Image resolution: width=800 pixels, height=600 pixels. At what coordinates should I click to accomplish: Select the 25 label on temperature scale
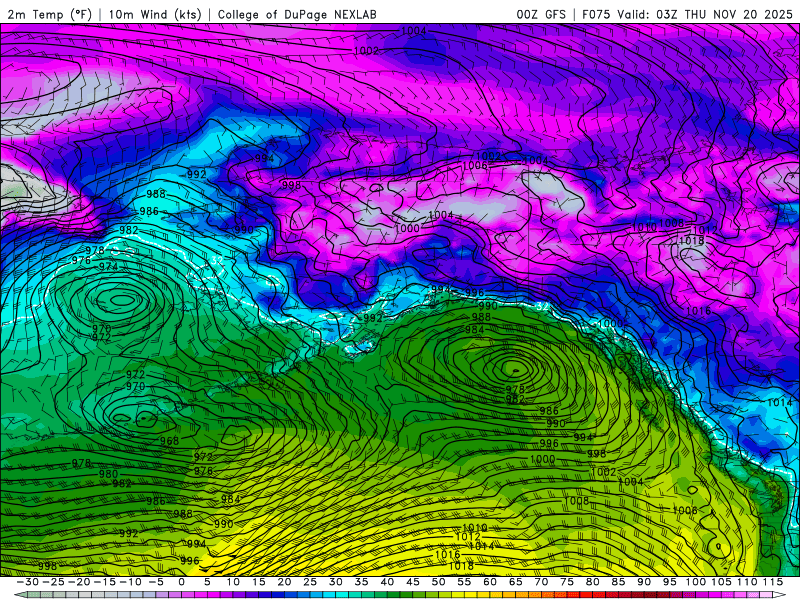(x=310, y=582)
